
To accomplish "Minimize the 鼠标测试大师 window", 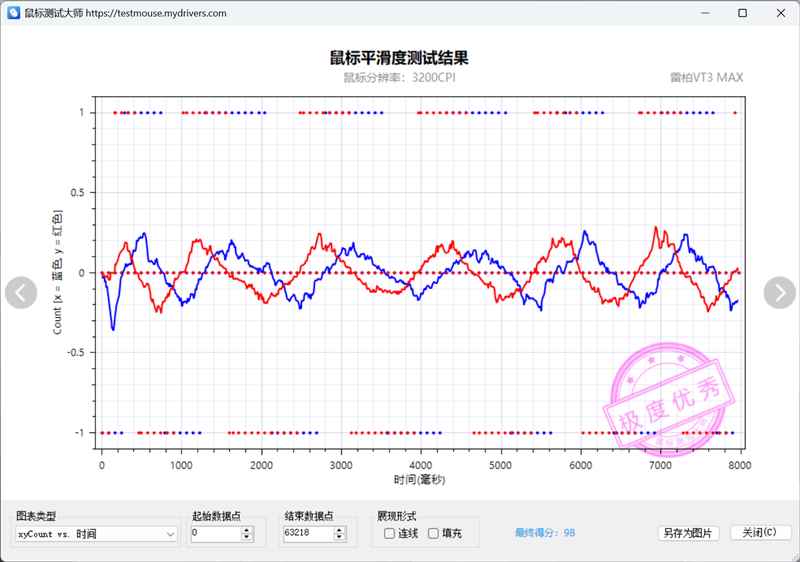I will pos(706,13).
